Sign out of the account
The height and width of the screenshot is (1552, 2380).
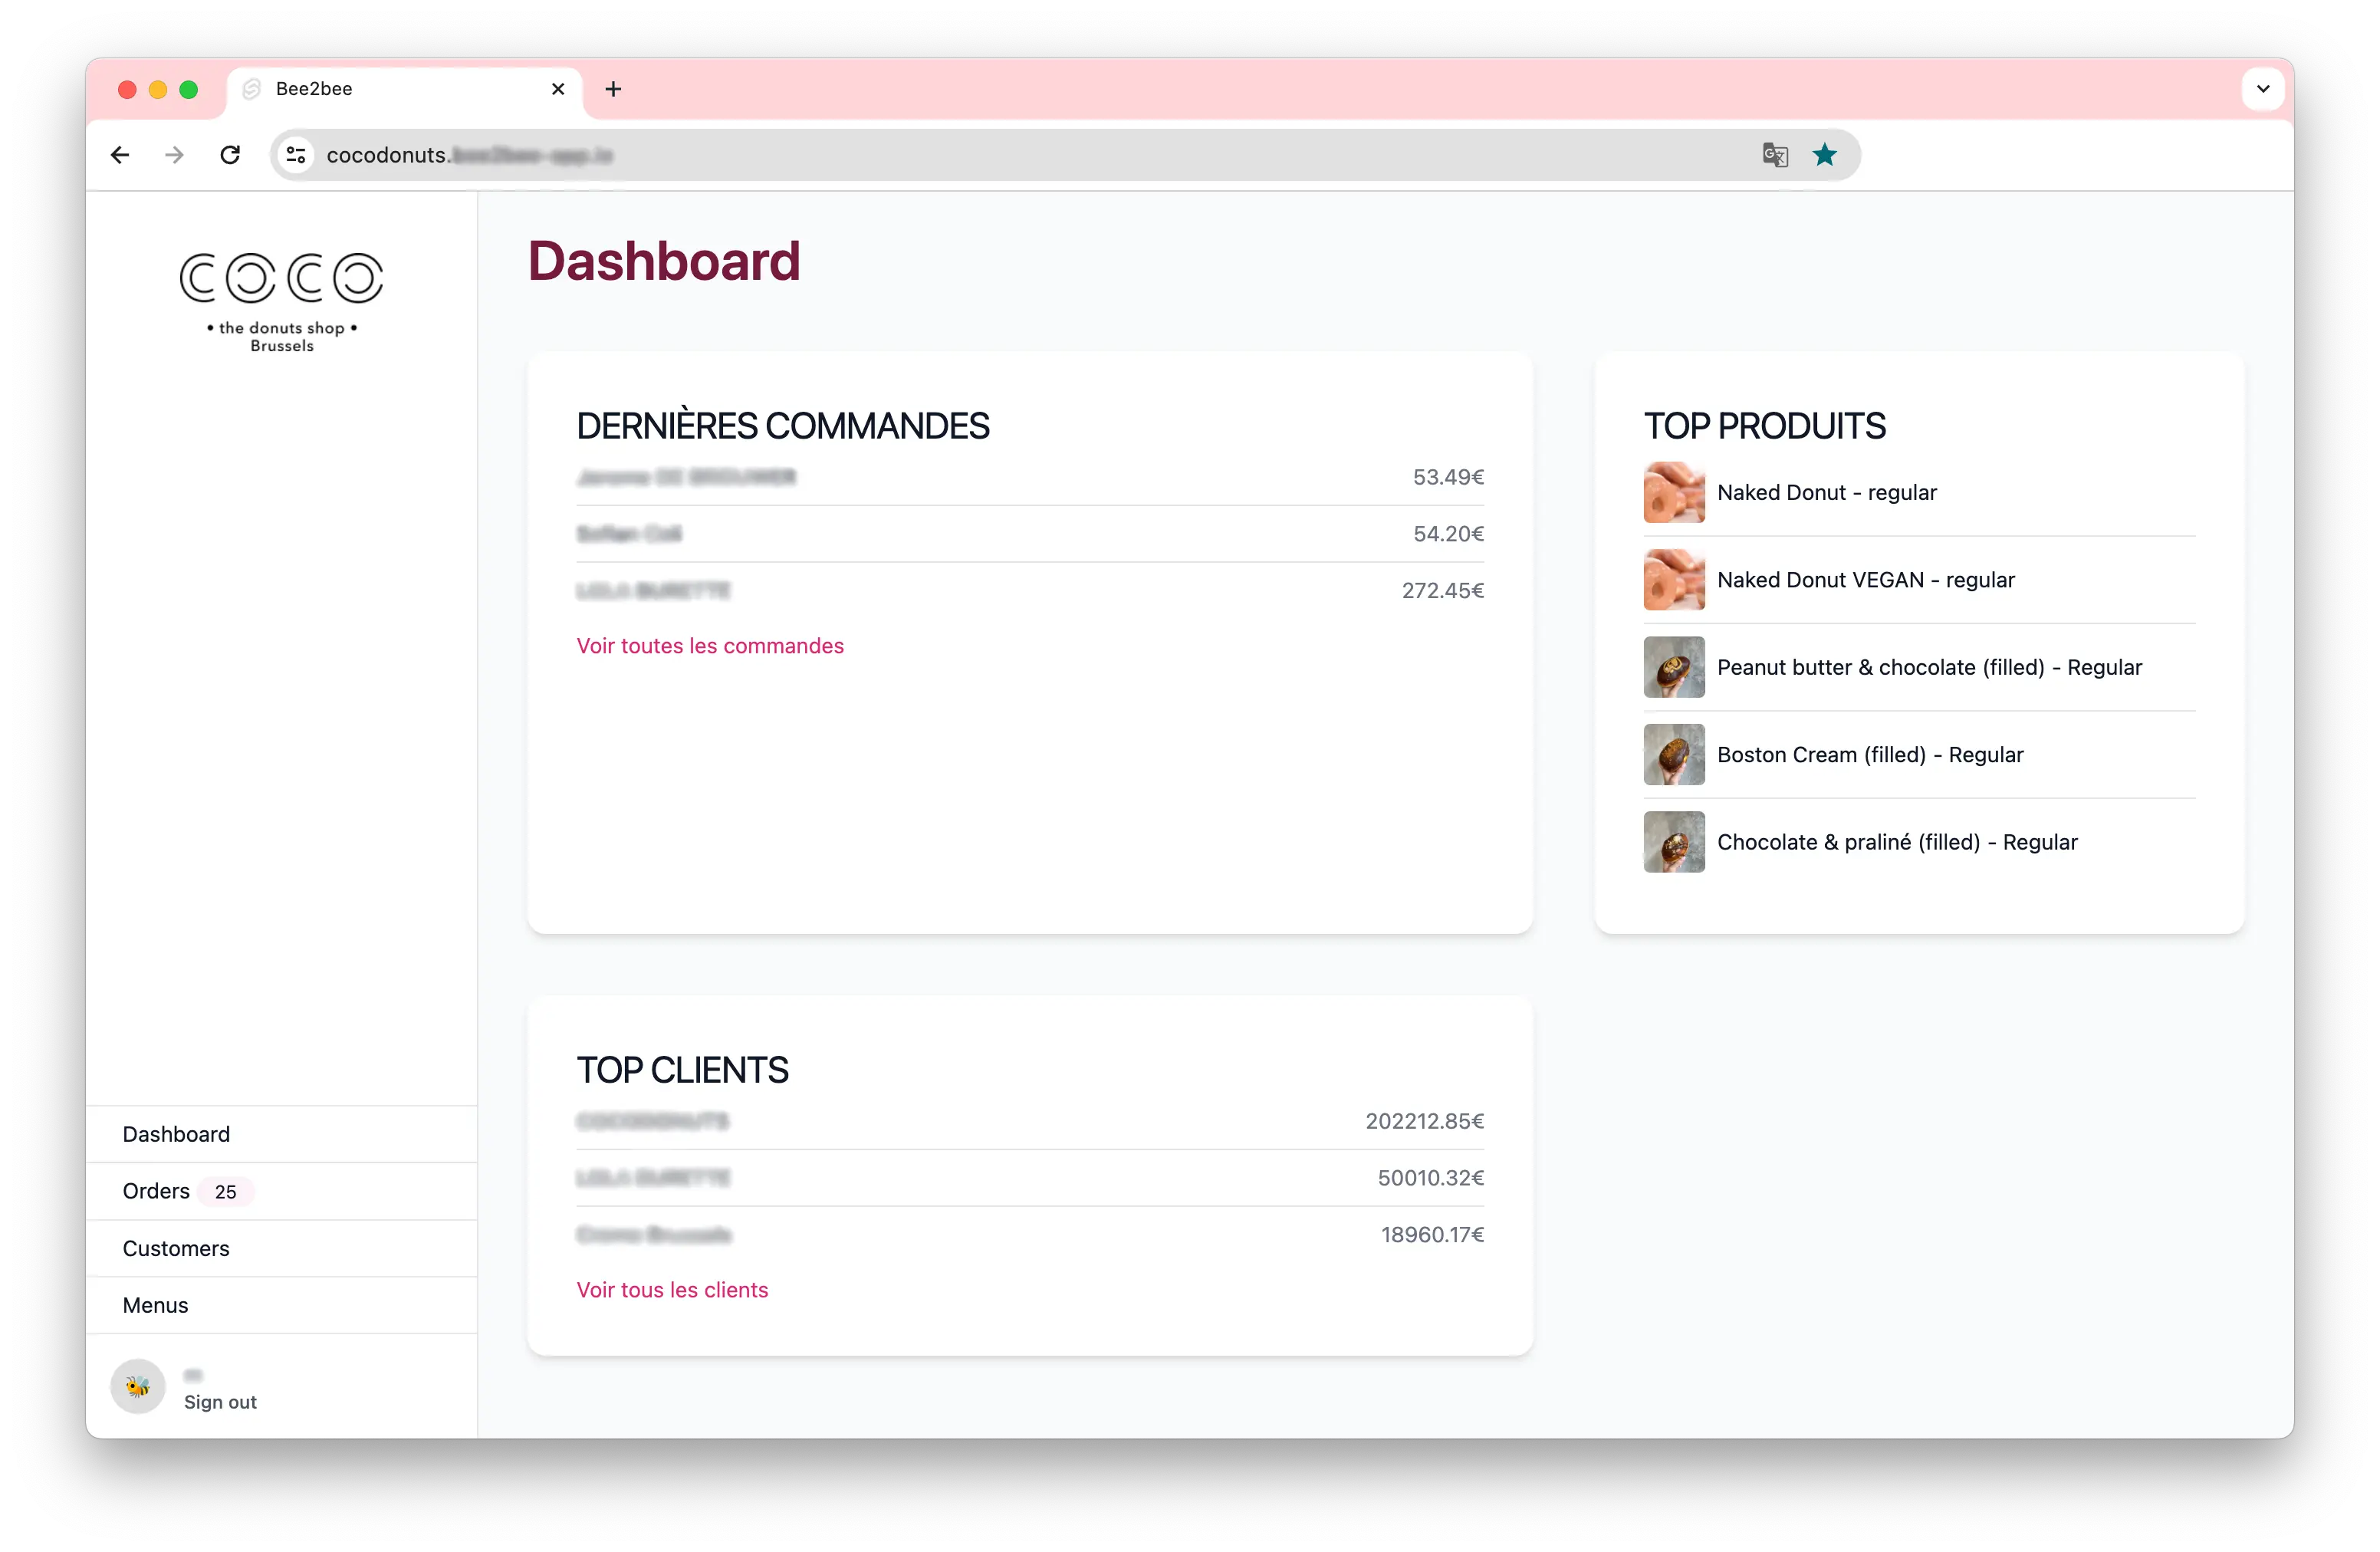click(220, 1402)
